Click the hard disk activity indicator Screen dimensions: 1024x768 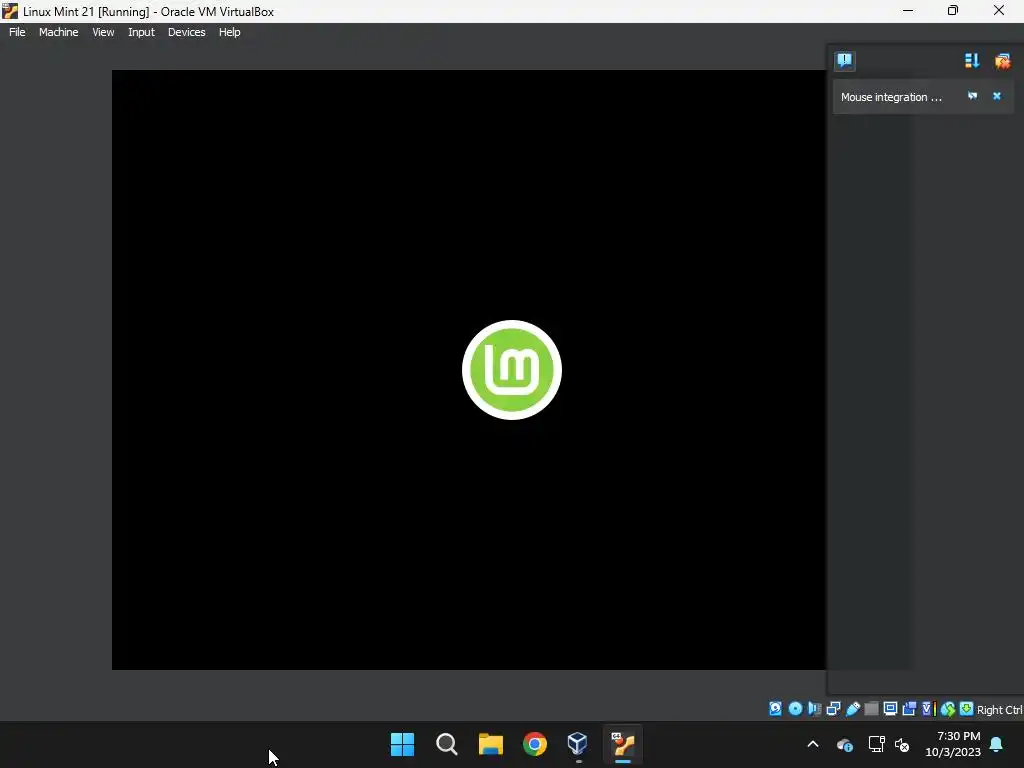point(775,709)
